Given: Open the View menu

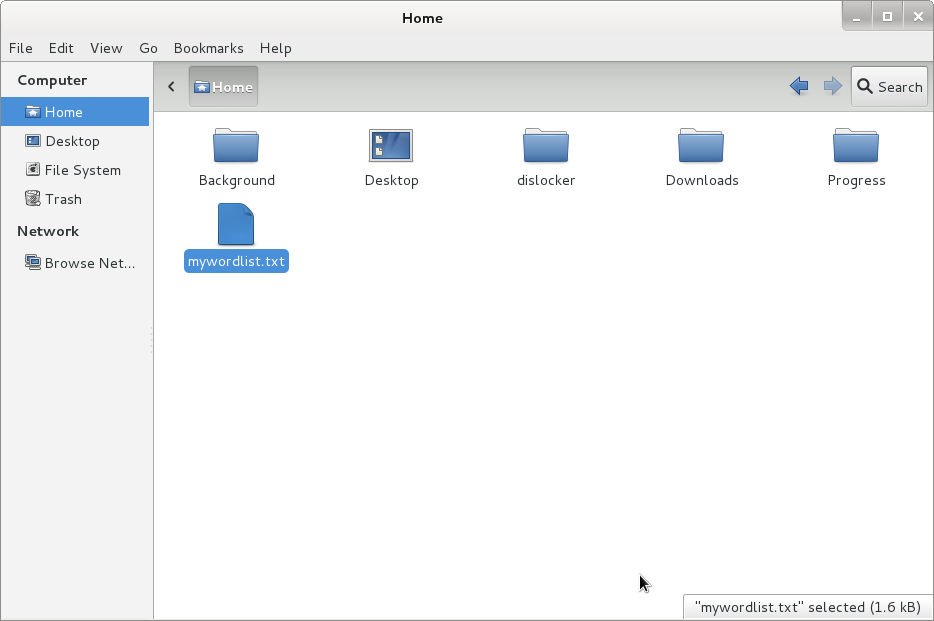Looking at the screenshot, I should click(x=106, y=48).
